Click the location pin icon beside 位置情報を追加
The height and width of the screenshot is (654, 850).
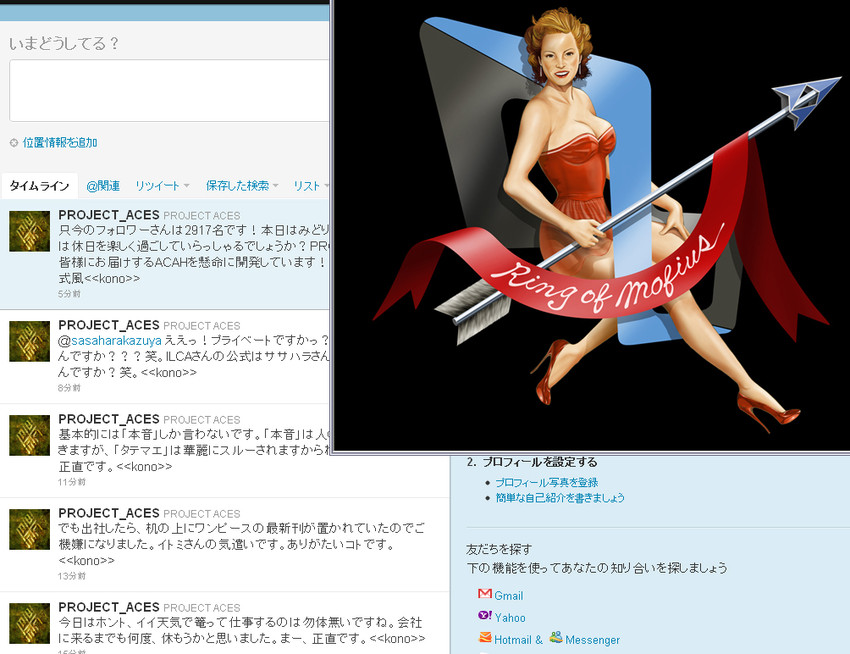pos(14,143)
